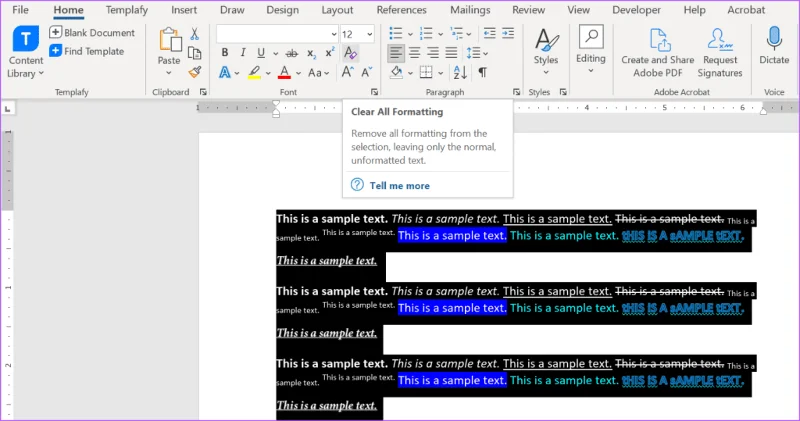Click the Clear All Formatting icon

350,53
